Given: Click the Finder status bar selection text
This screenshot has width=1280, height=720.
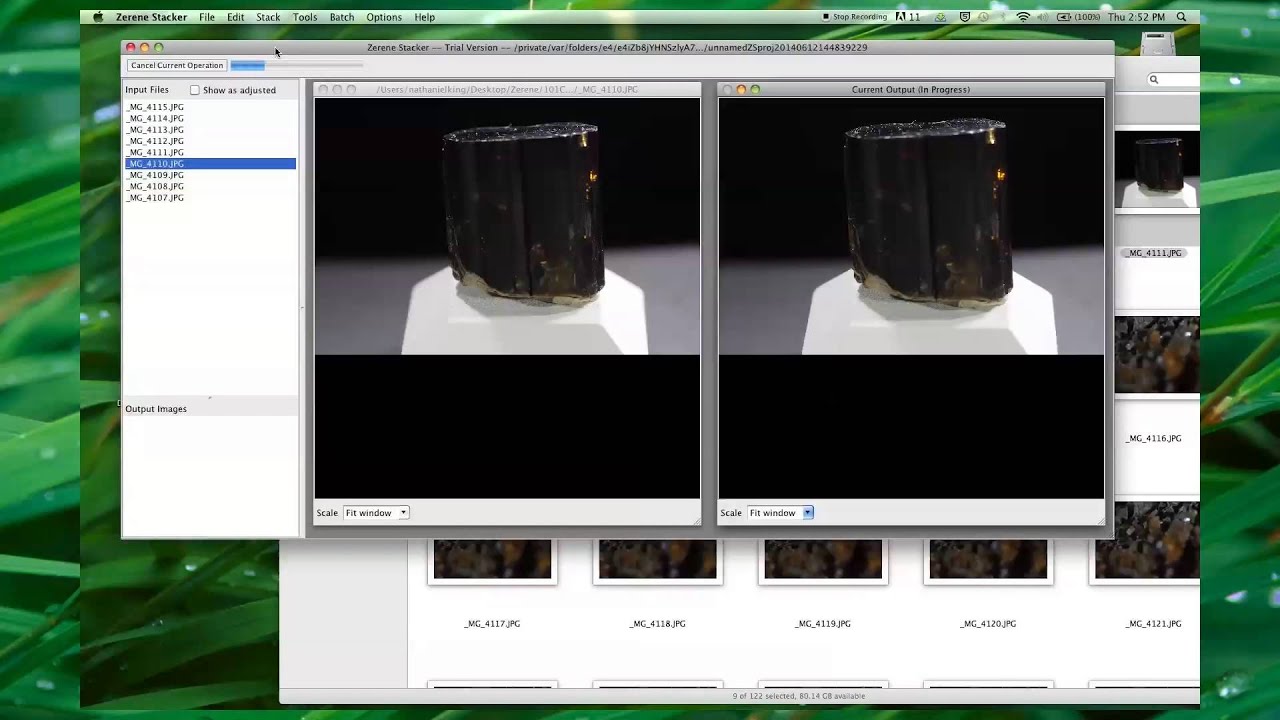Looking at the screenshot, I should (x=799, y=696).
